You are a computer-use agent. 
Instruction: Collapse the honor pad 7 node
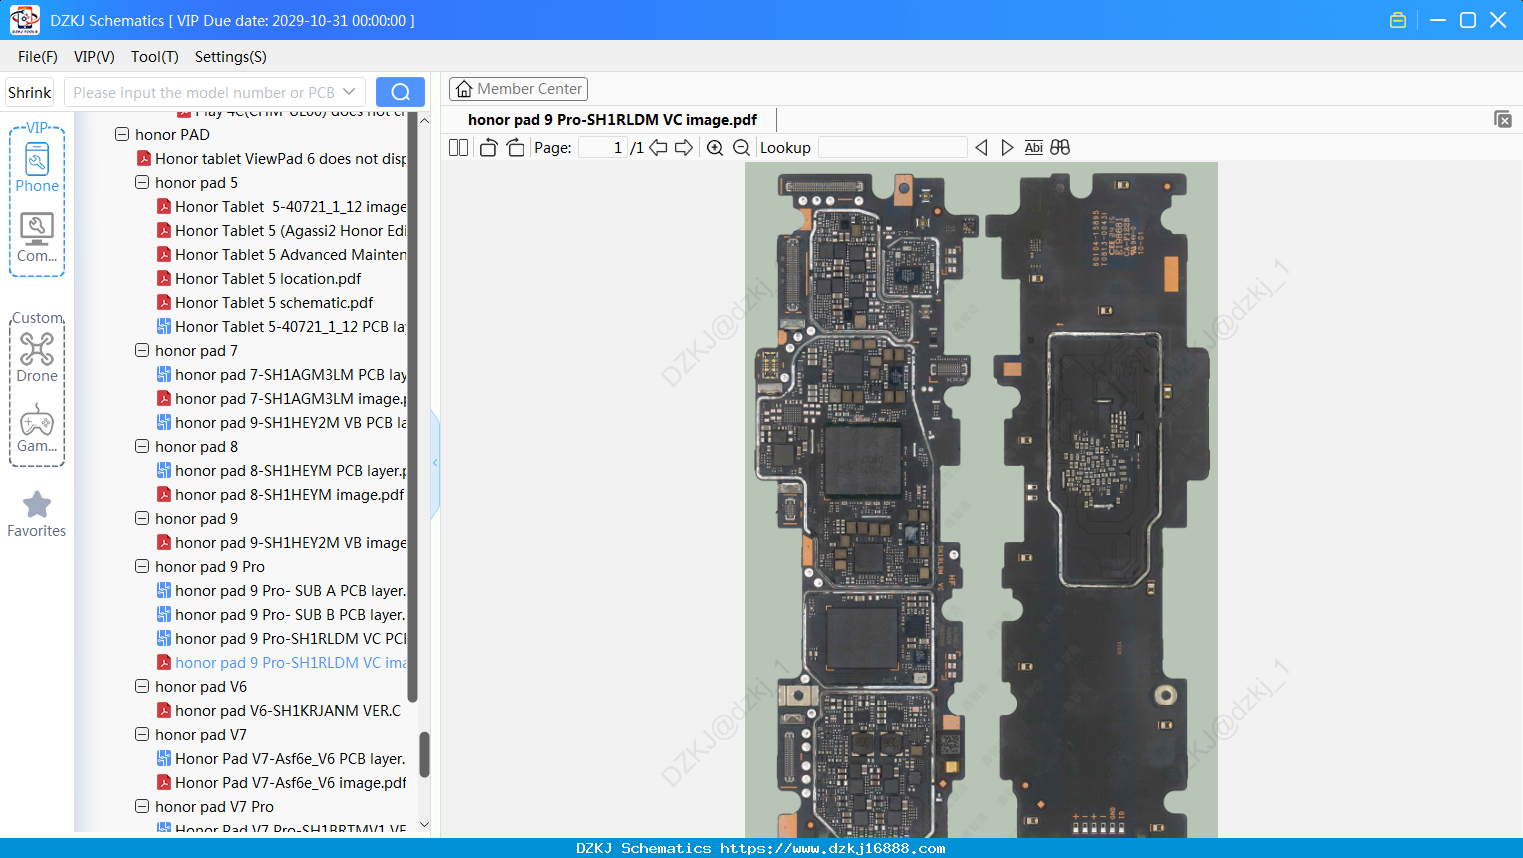click(142, 350)
